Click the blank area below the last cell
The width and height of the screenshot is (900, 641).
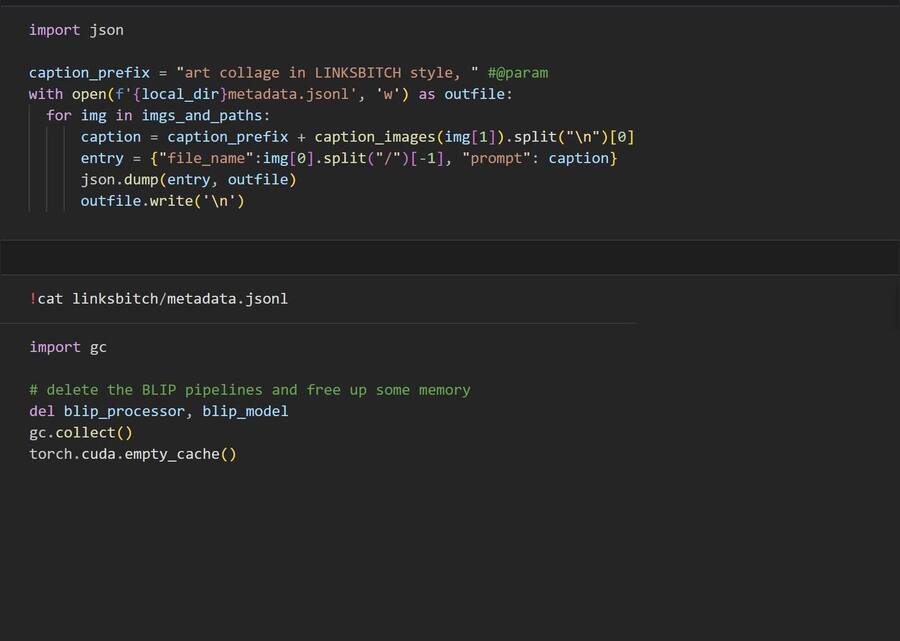450,560
